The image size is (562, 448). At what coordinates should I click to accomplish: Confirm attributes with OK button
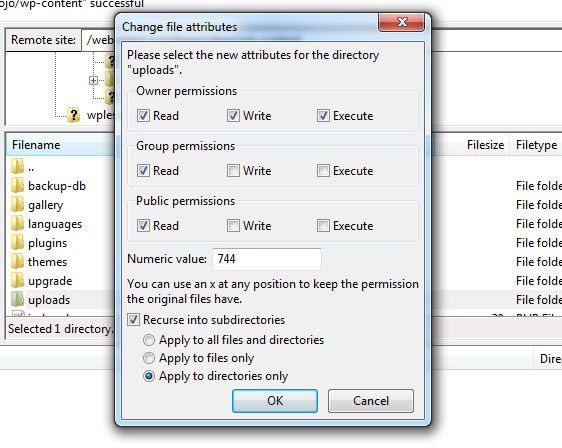275,401
